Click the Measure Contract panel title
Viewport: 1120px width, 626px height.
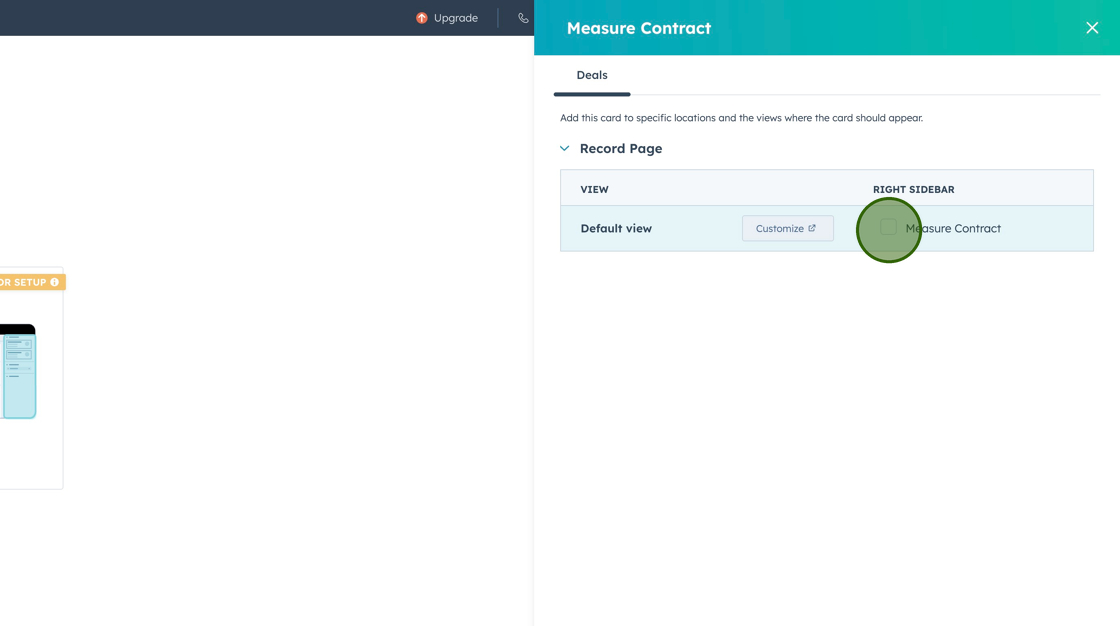(639, 28)
